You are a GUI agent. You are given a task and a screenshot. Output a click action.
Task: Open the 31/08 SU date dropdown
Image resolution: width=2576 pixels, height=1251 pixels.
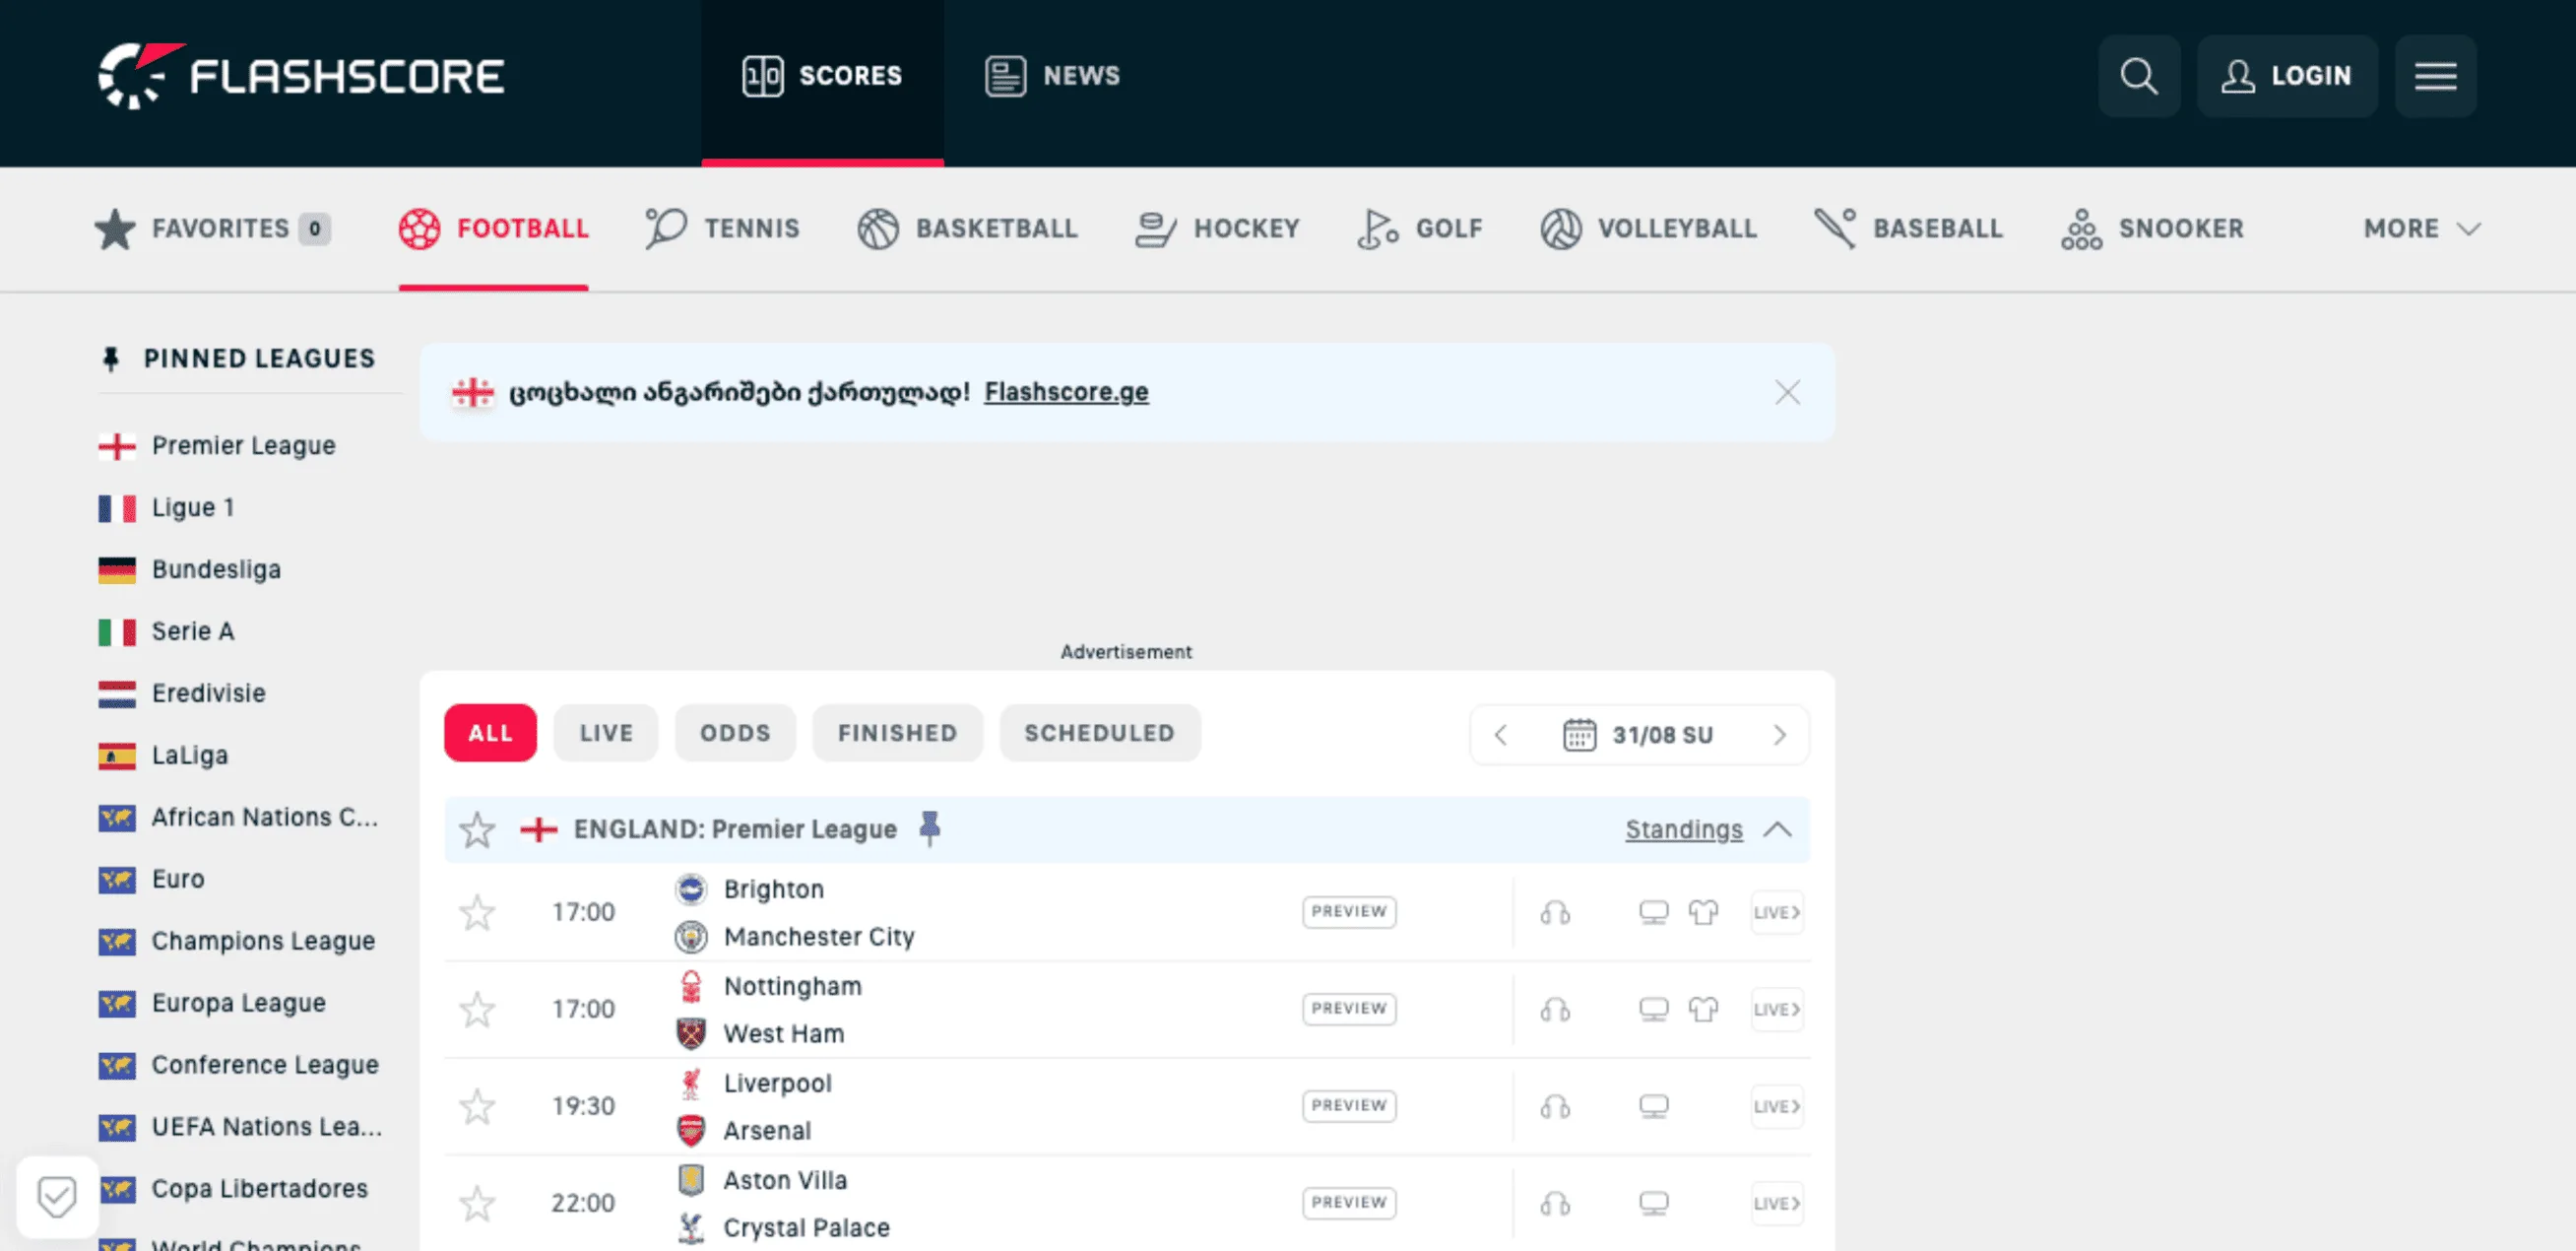(x=1639, y=735)
